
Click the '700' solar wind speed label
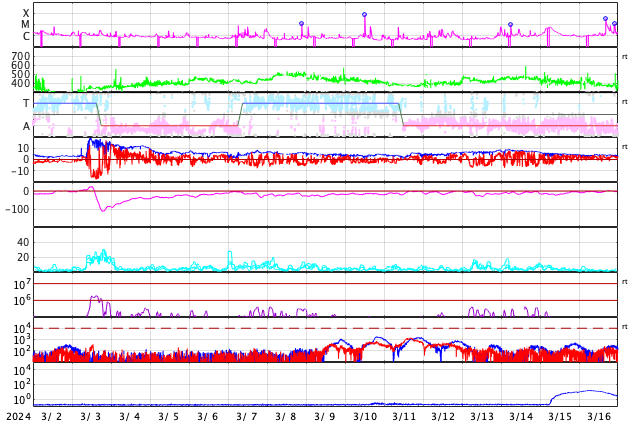21,56
